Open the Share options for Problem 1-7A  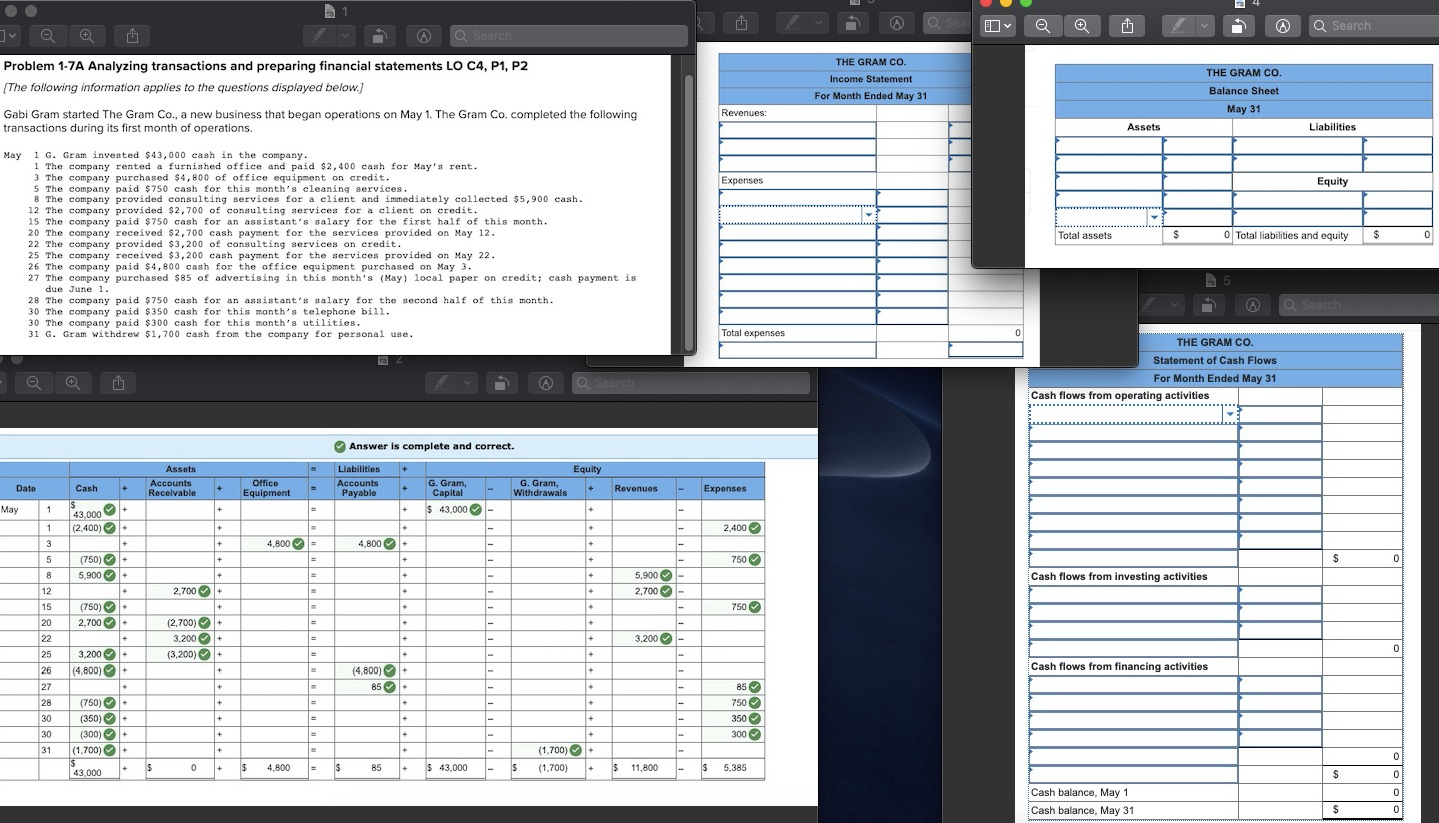click(x=132, y=36)
